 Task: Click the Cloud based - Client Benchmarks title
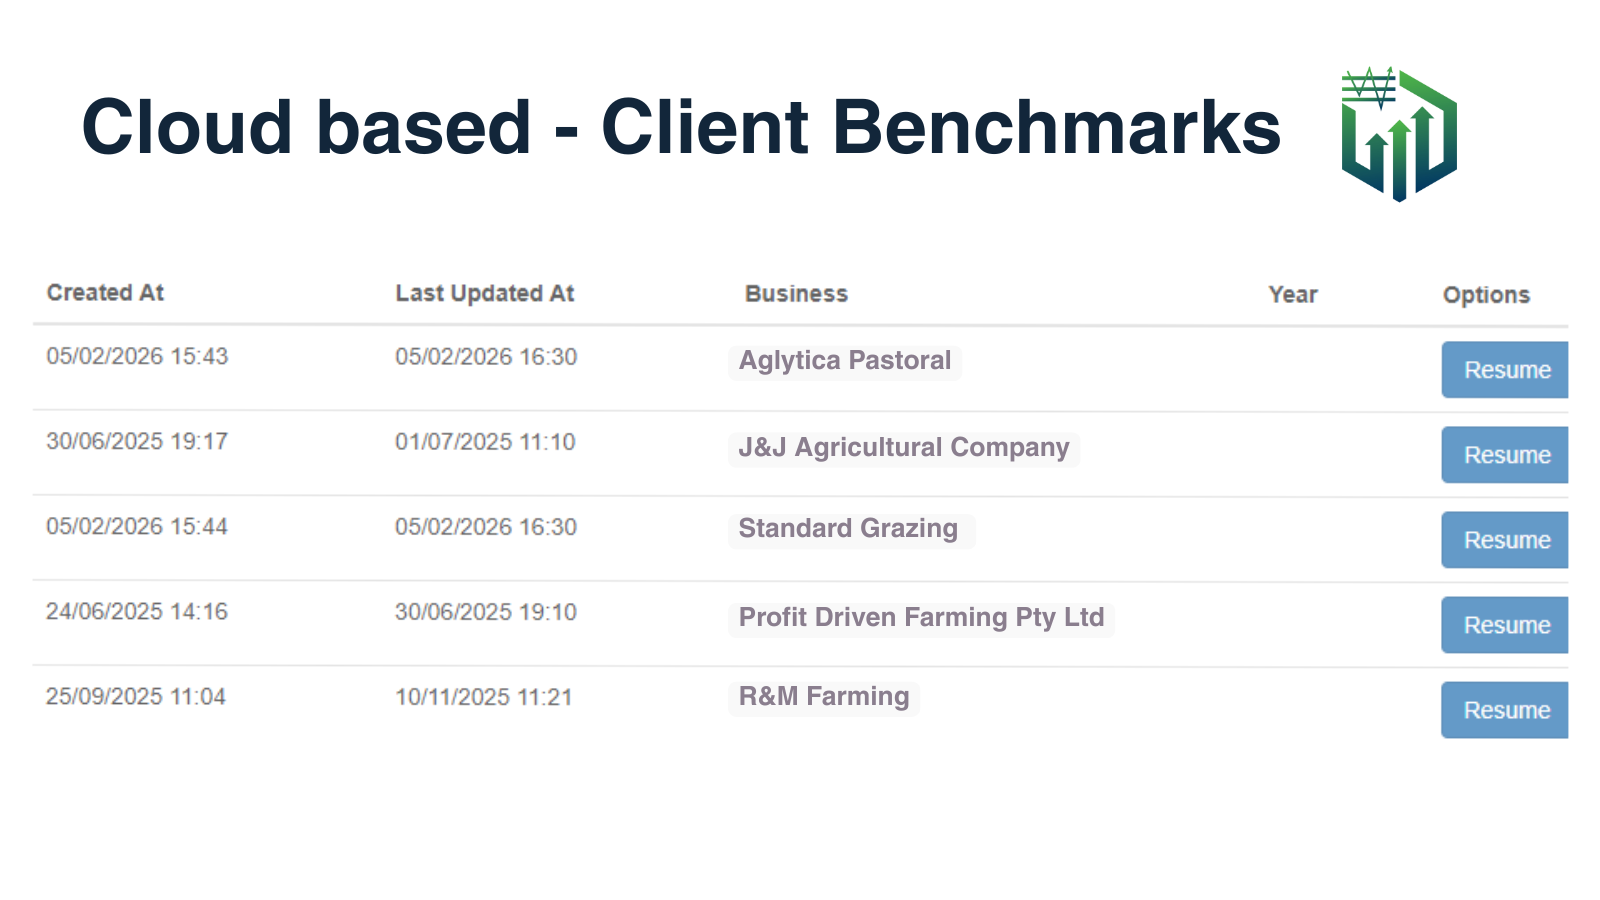pyautogui.click(x=681, y=128)
